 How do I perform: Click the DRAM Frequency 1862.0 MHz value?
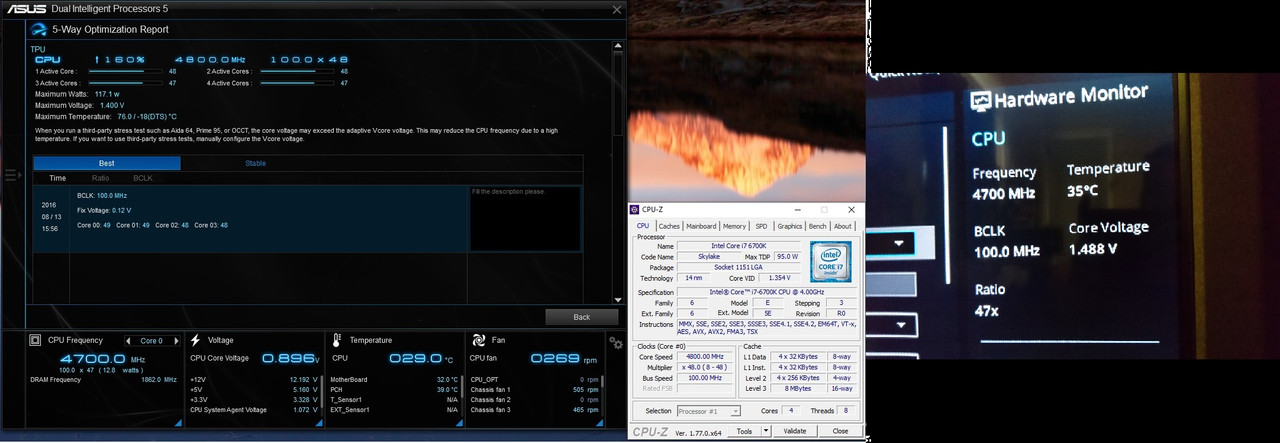click(161, 380)
